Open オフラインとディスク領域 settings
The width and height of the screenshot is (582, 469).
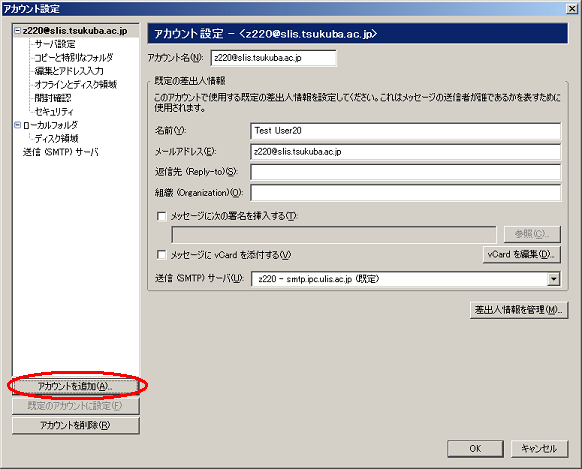click(x=76, y=85)
